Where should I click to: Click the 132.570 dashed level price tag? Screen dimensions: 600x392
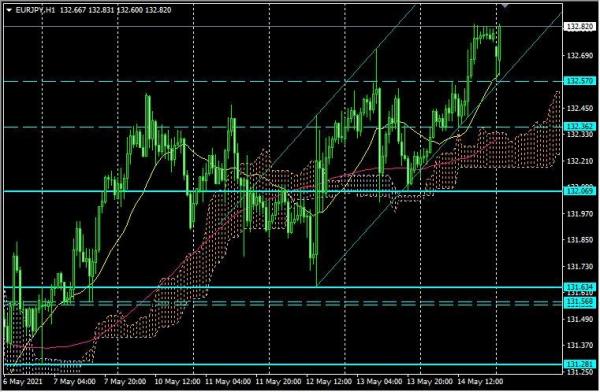point(580,81)
